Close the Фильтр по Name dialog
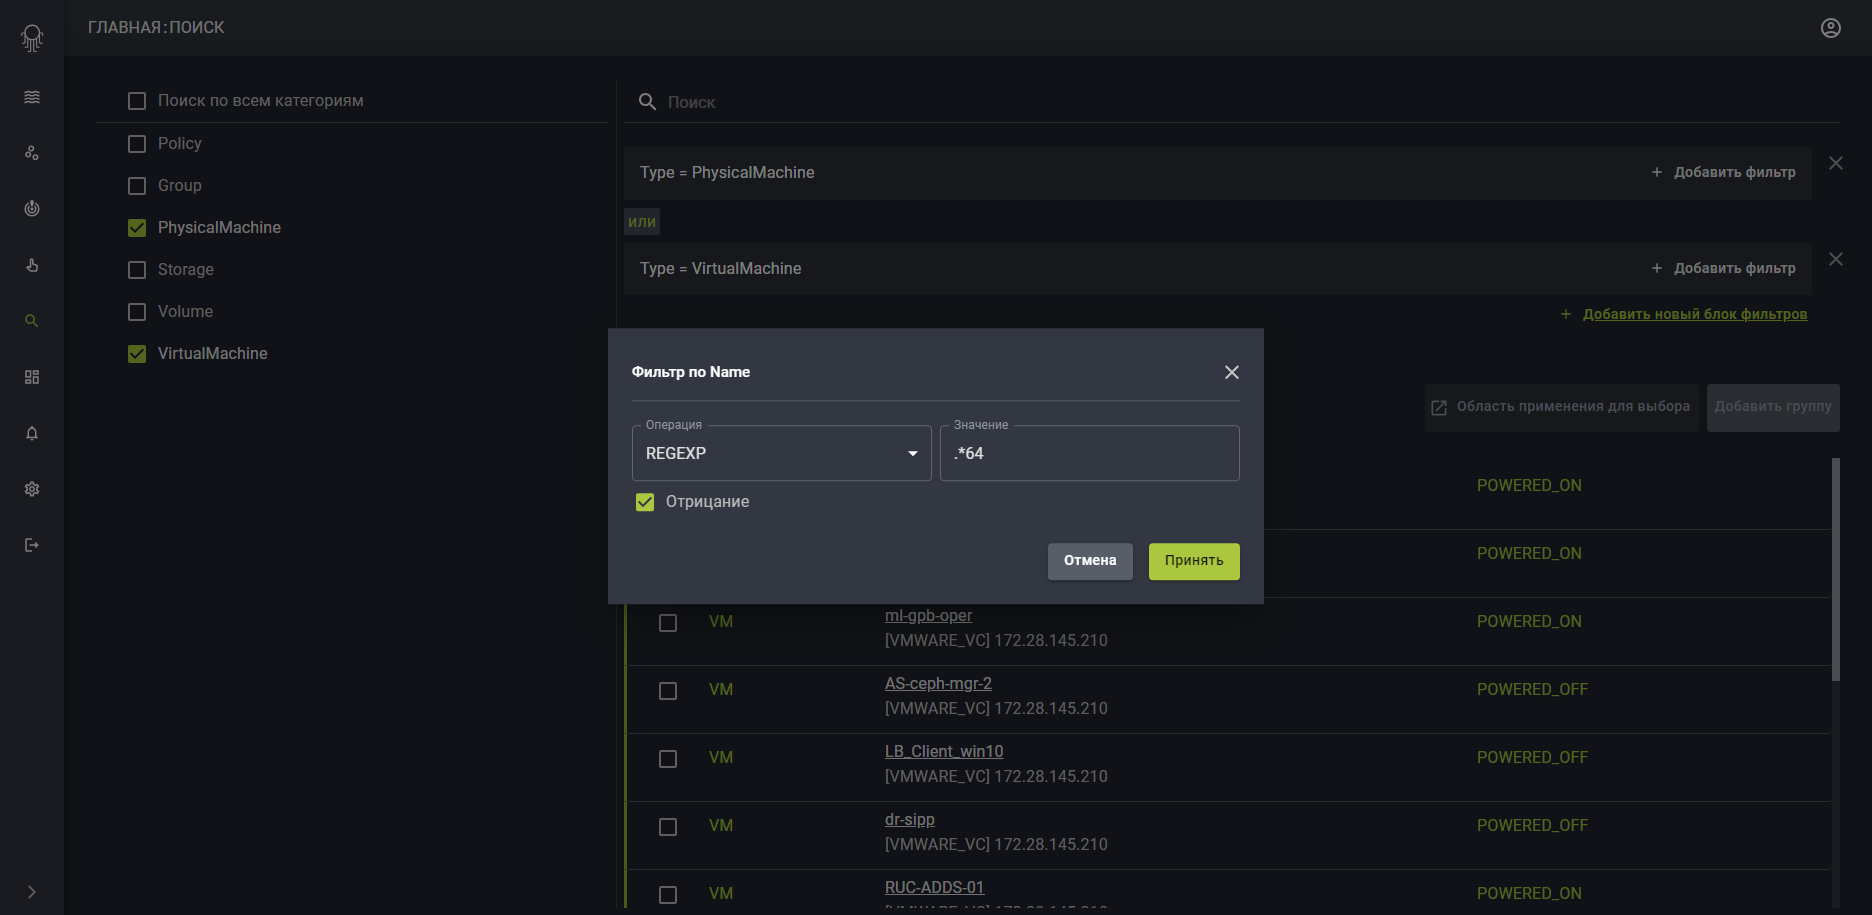The image size is (1872, 915). (1232, 372)
